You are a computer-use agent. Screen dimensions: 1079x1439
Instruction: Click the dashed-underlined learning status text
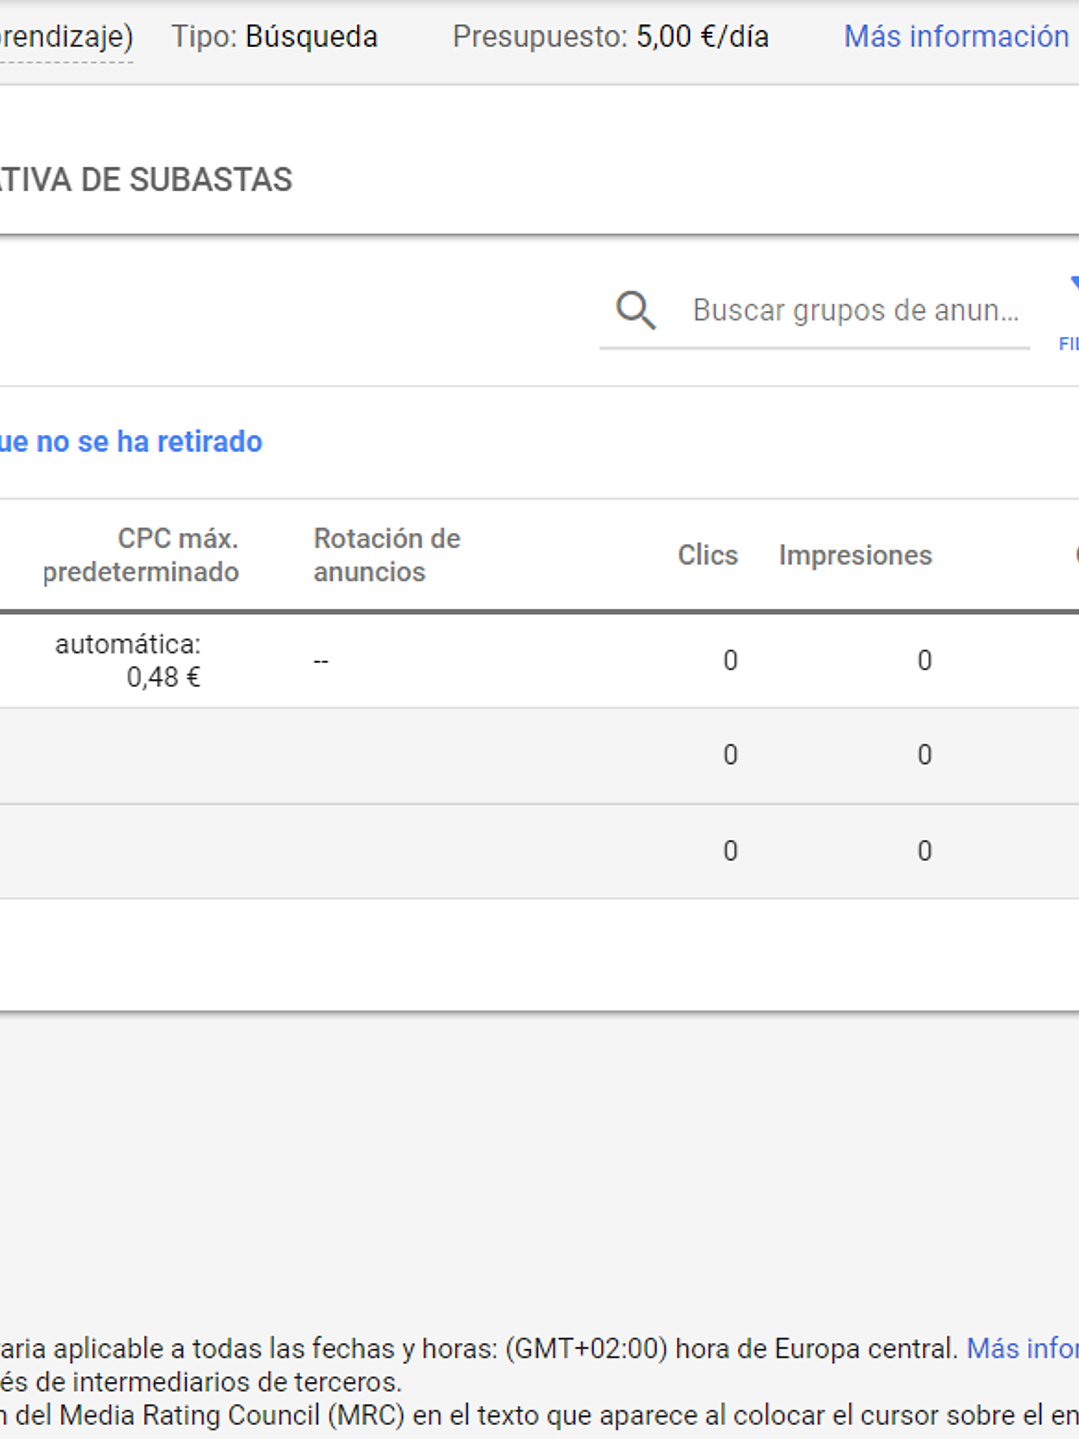66,38
